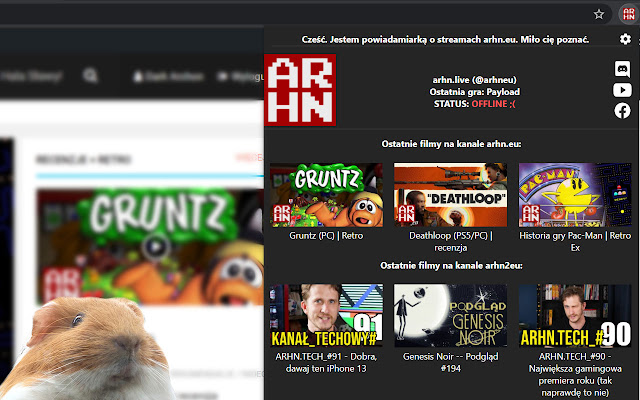Click the ARHN extension toolbar icon

pyautogui.click(x=629, y=15)
